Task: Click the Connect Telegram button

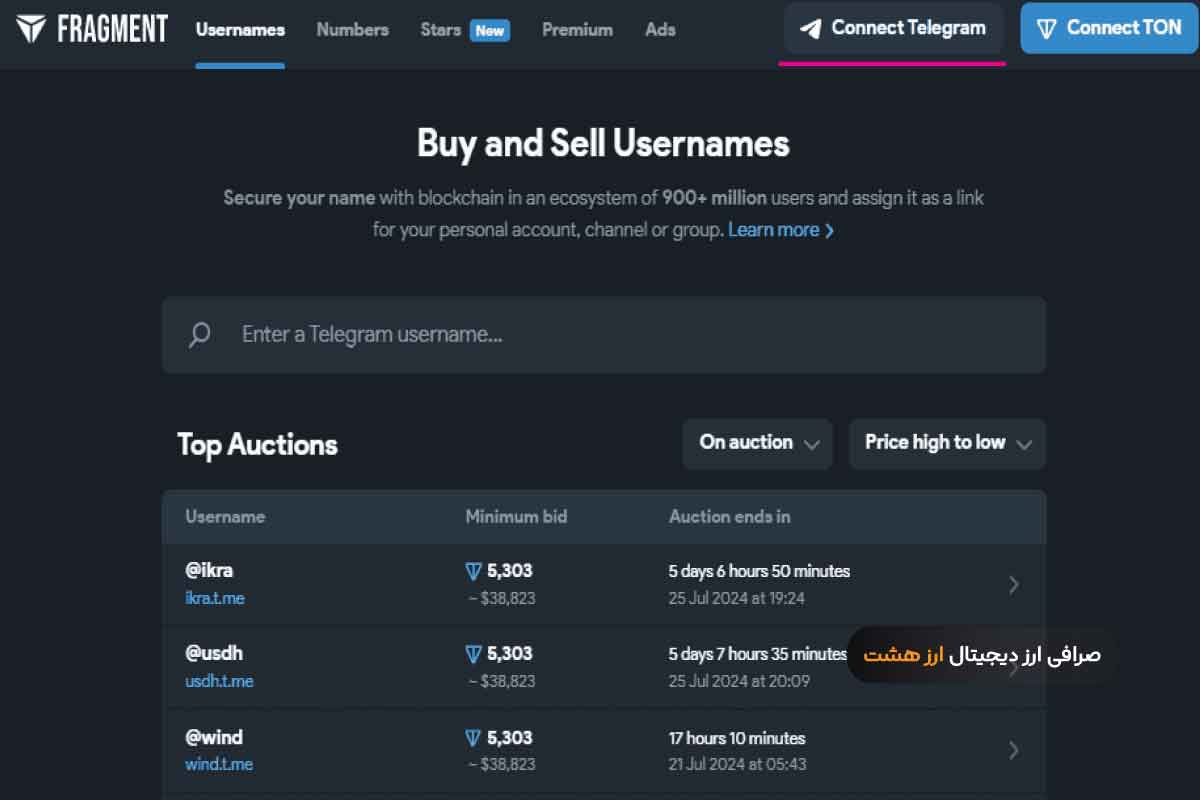Action: (x=893, y=28)
